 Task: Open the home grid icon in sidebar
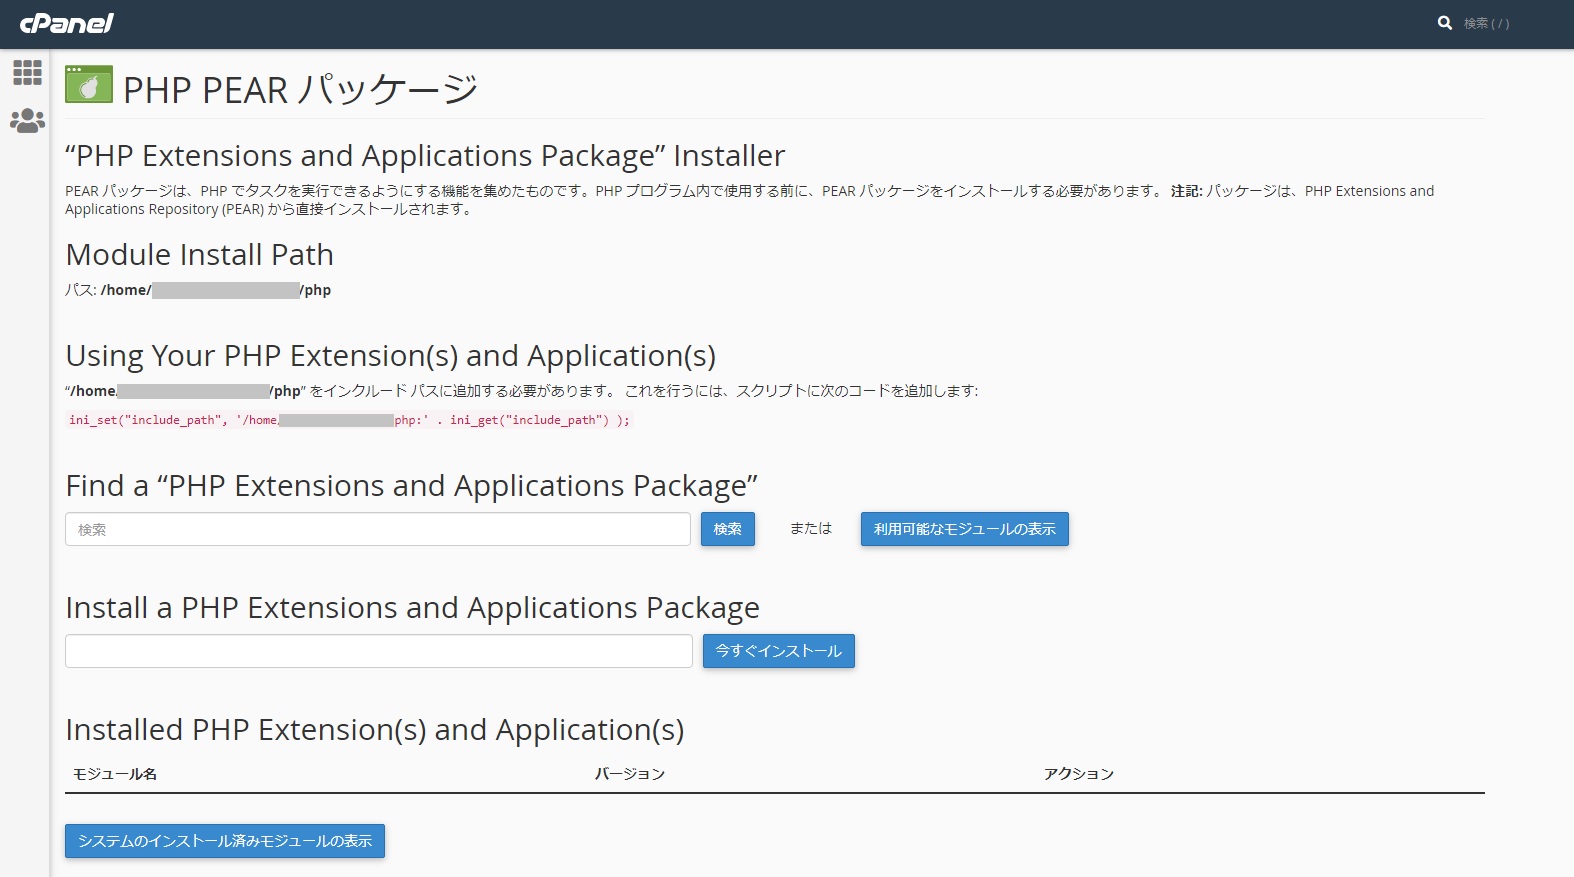click(x=27, y=72)
